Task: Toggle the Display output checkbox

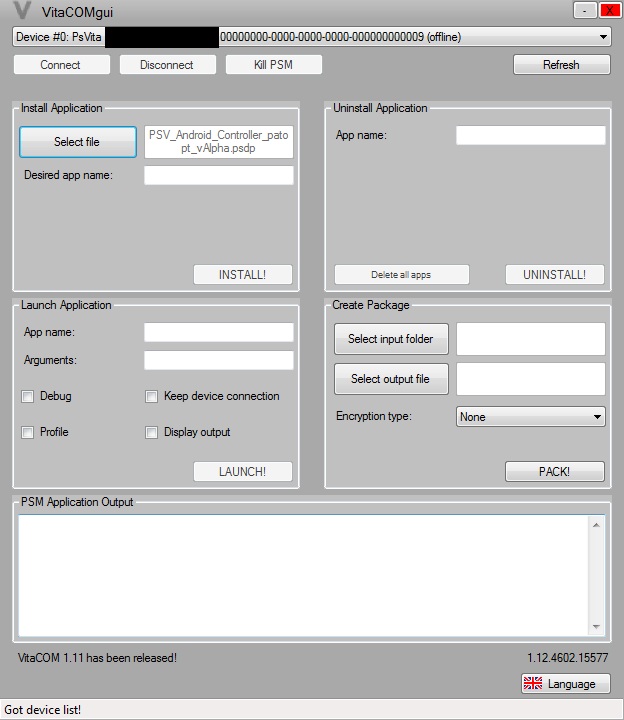Action: (152, 432)
